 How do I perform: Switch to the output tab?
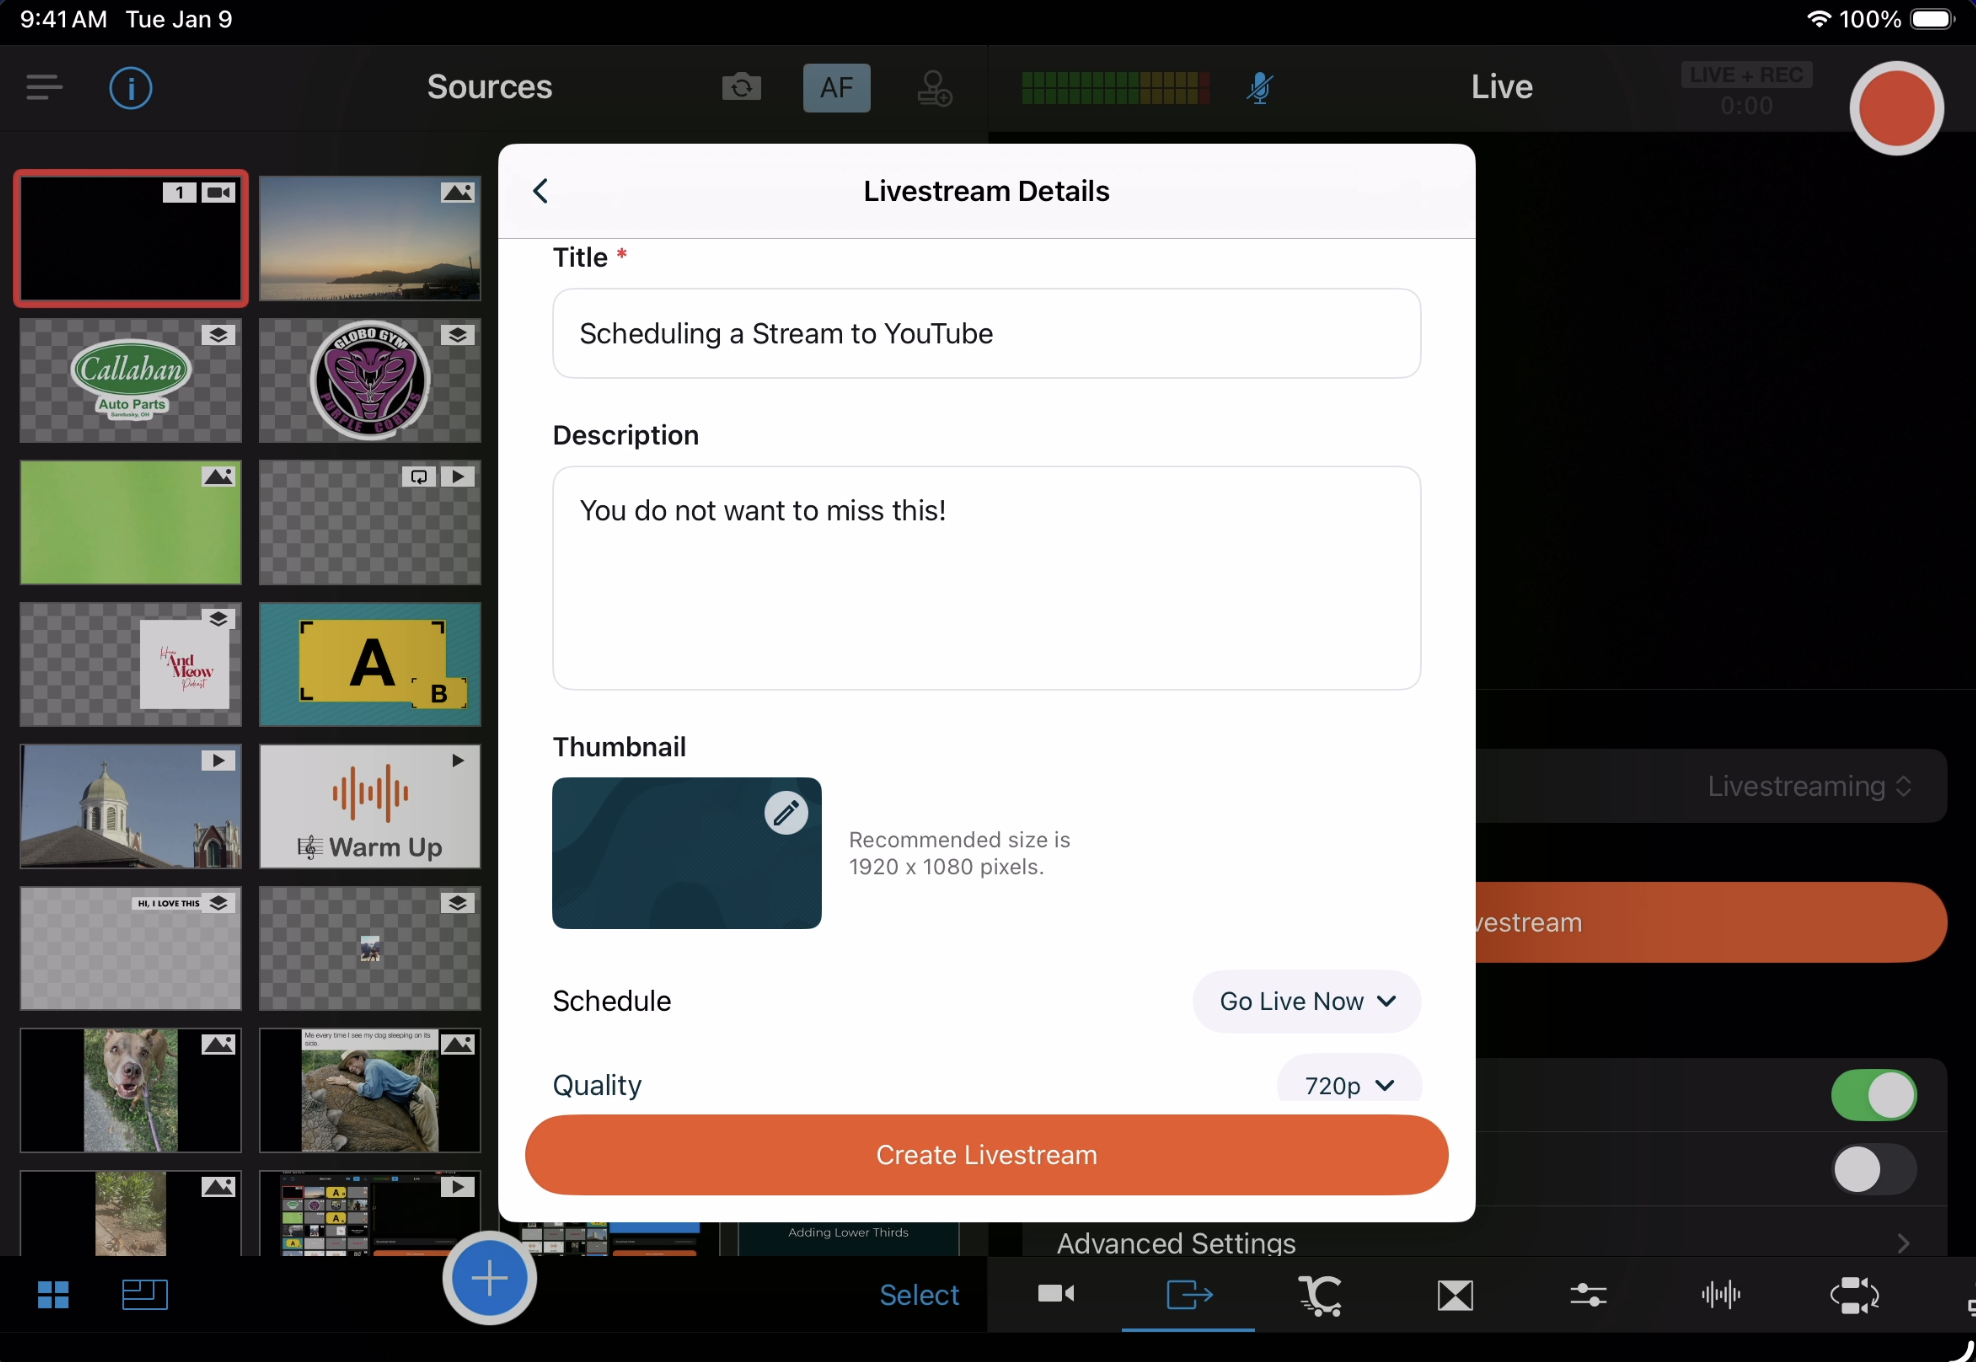(x=1189, y=1295)
